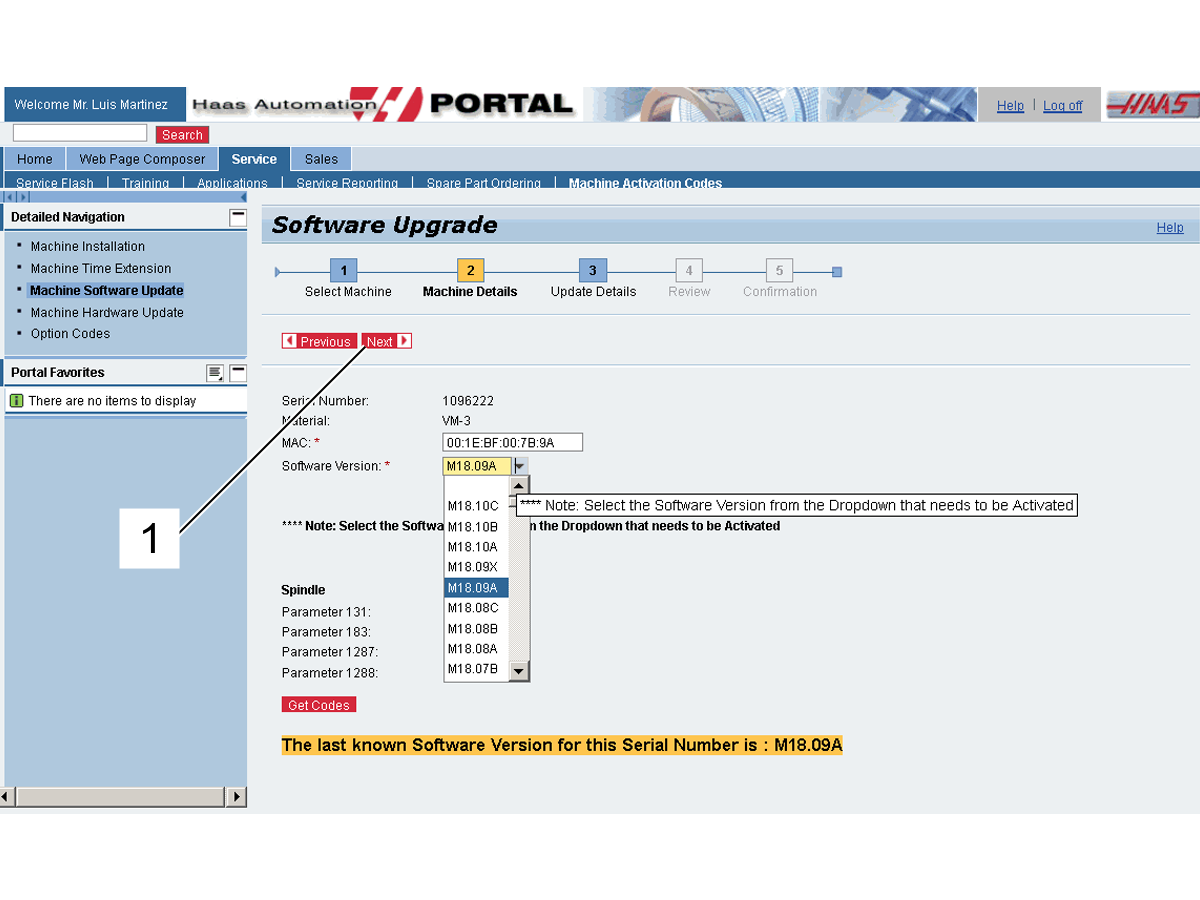Open the Home tab

click(x=35, y=159)
